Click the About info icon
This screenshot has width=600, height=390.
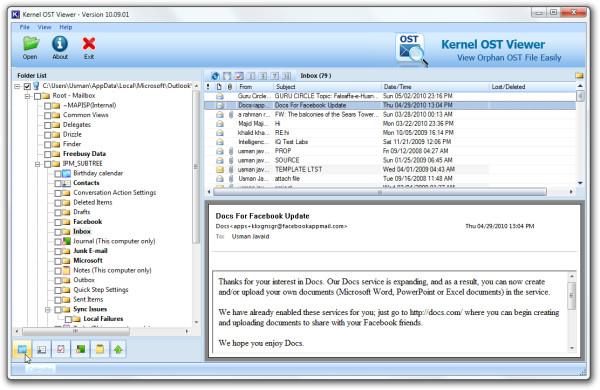pos(60,44)
